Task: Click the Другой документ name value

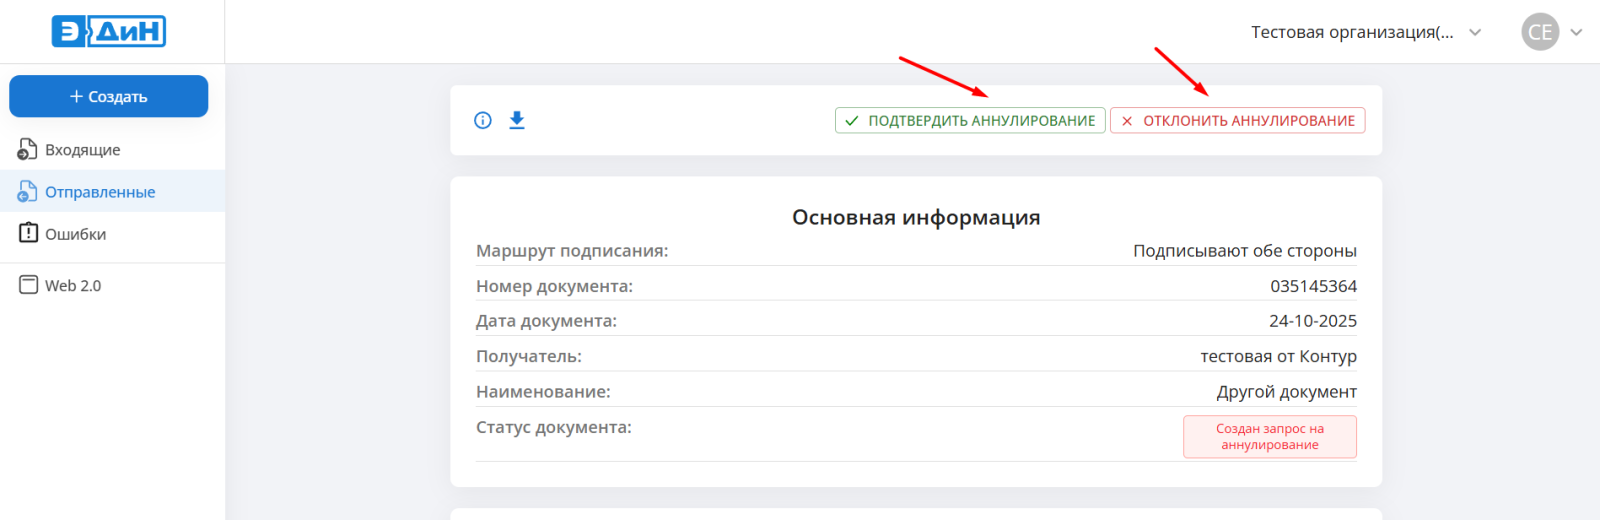Action: 1286,392
